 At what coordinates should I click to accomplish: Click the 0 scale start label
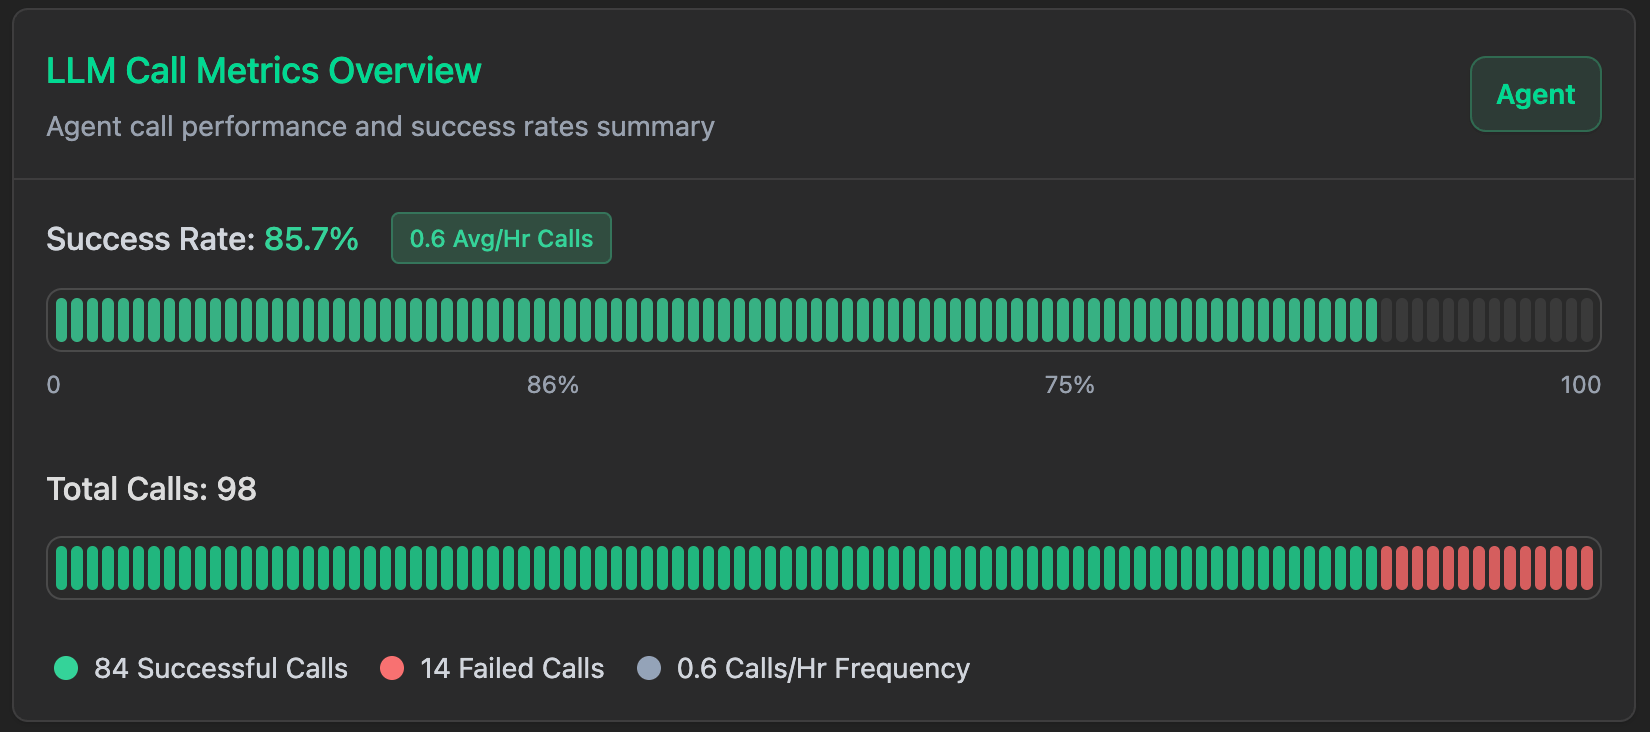pyautogui.click(x=54, y=385)
